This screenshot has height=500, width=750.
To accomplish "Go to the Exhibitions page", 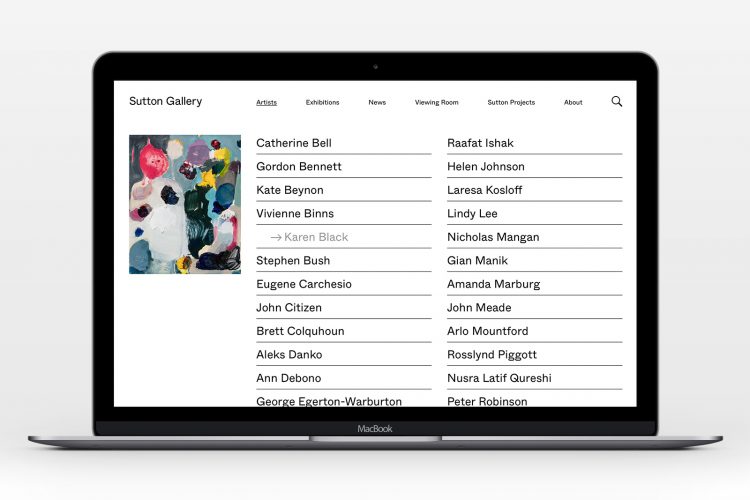I will pos(322,102).
